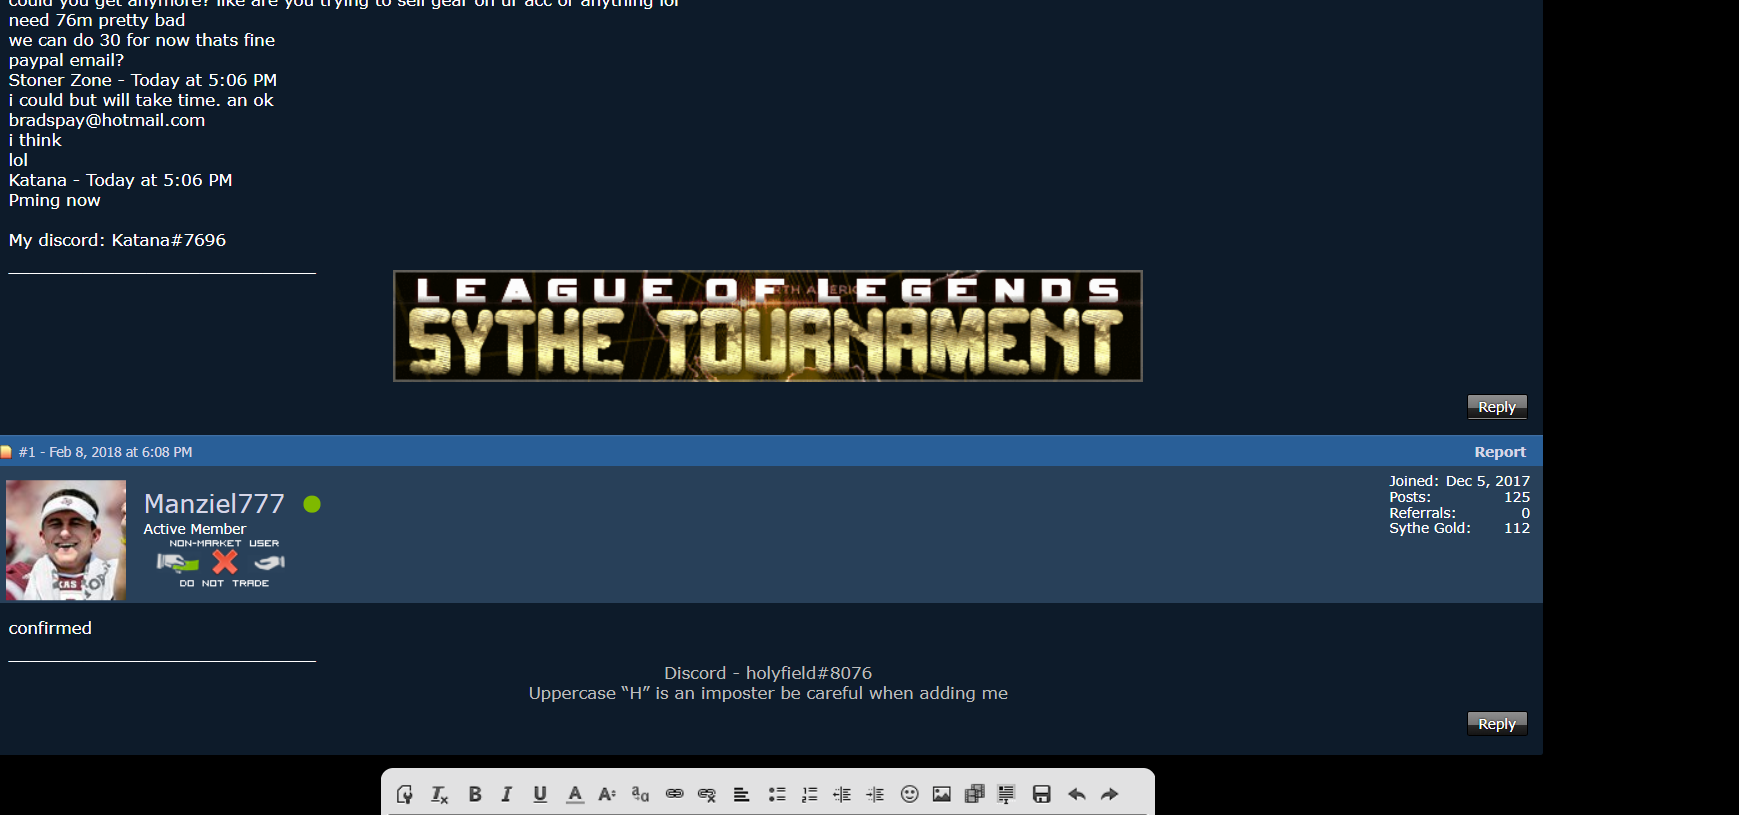Save draft with floppy disk icon
1739x815 pixels.
click(1042, 794)
